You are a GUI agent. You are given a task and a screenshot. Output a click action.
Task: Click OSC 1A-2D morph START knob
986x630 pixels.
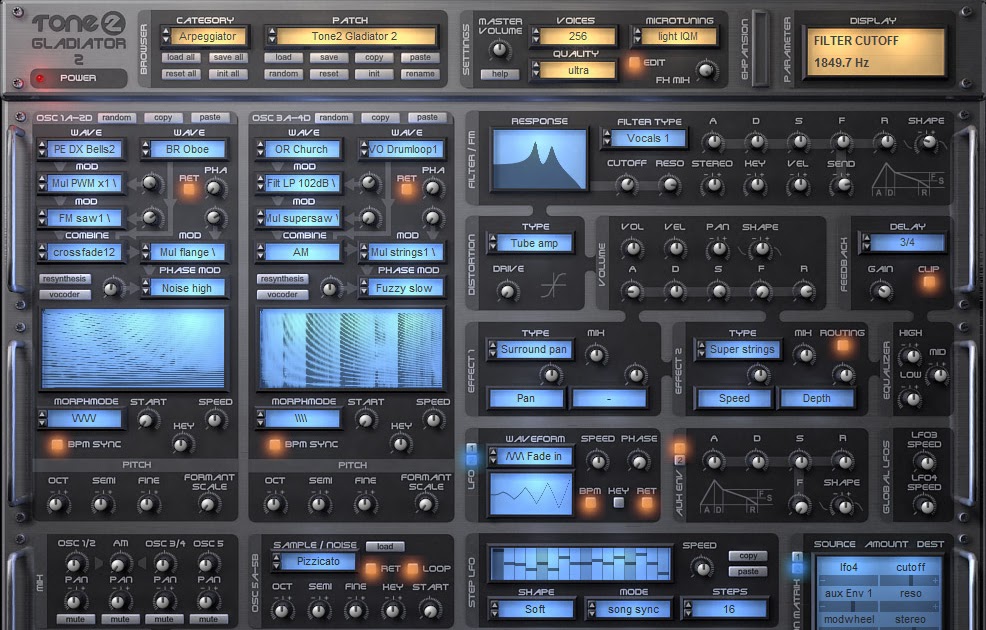[148, 419]
